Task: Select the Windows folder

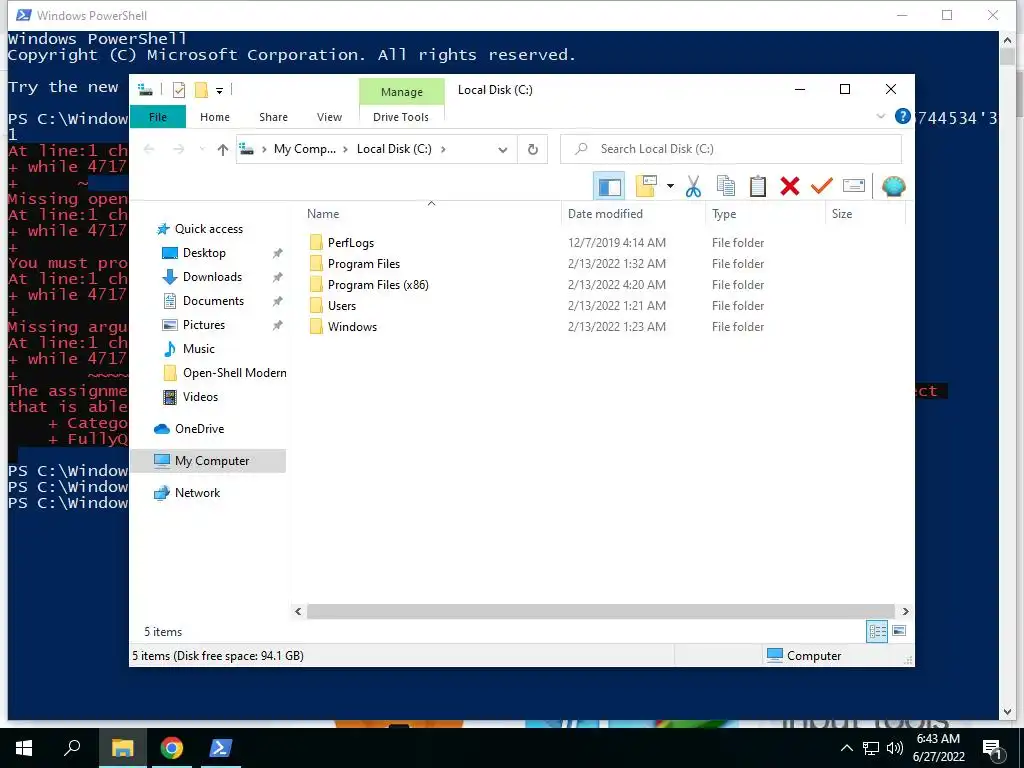Action: pos(353,327)
